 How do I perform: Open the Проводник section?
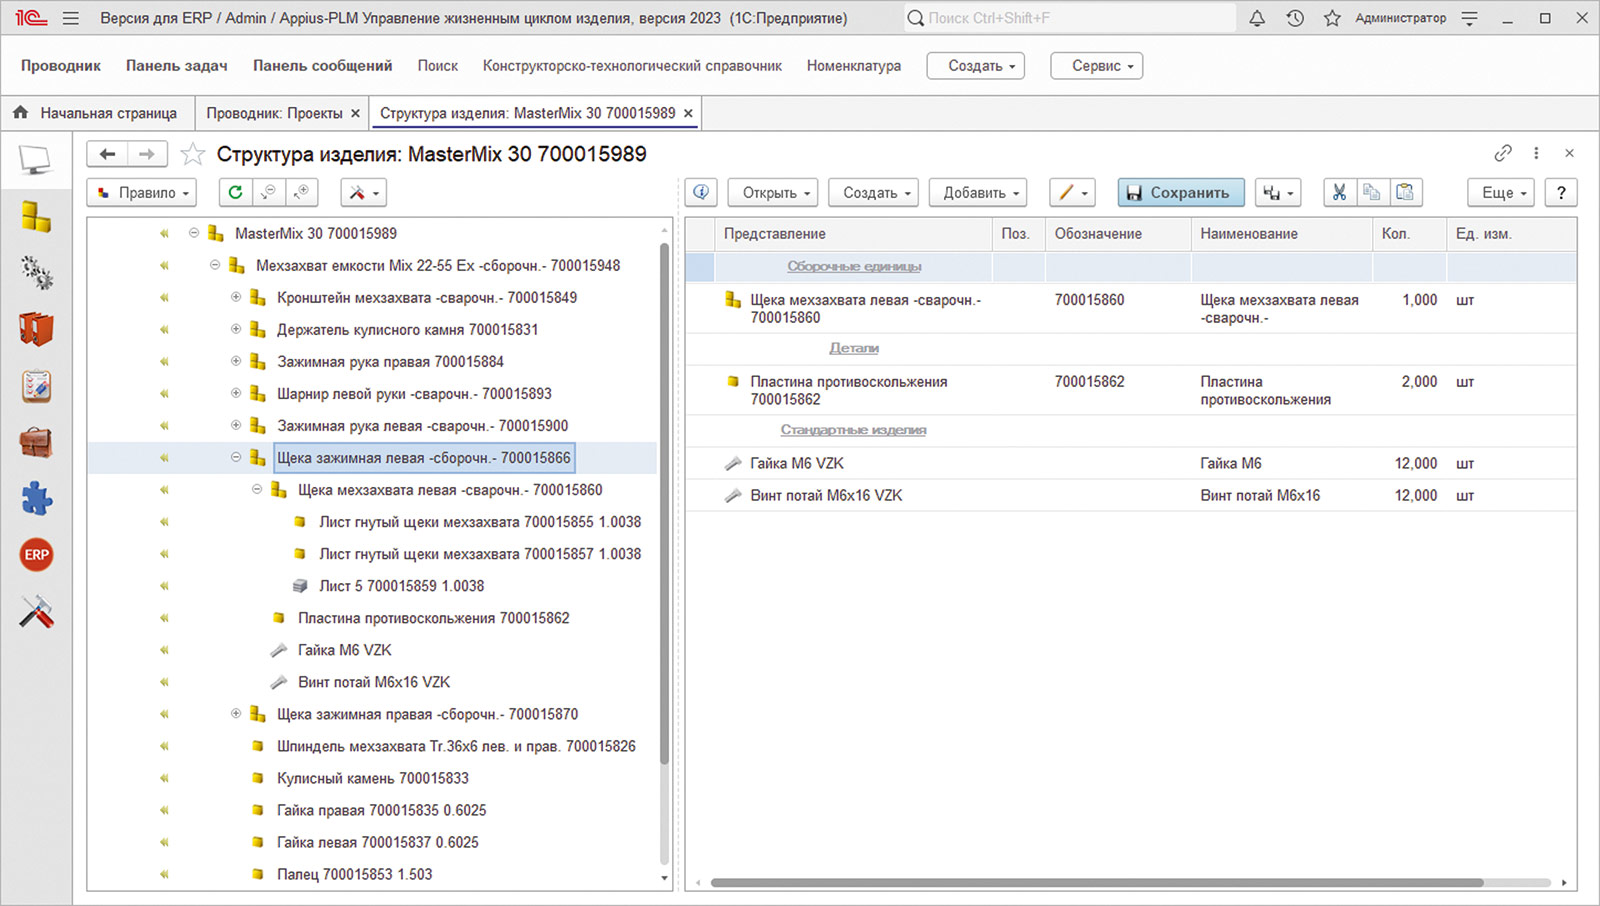[x=61, y=66]
